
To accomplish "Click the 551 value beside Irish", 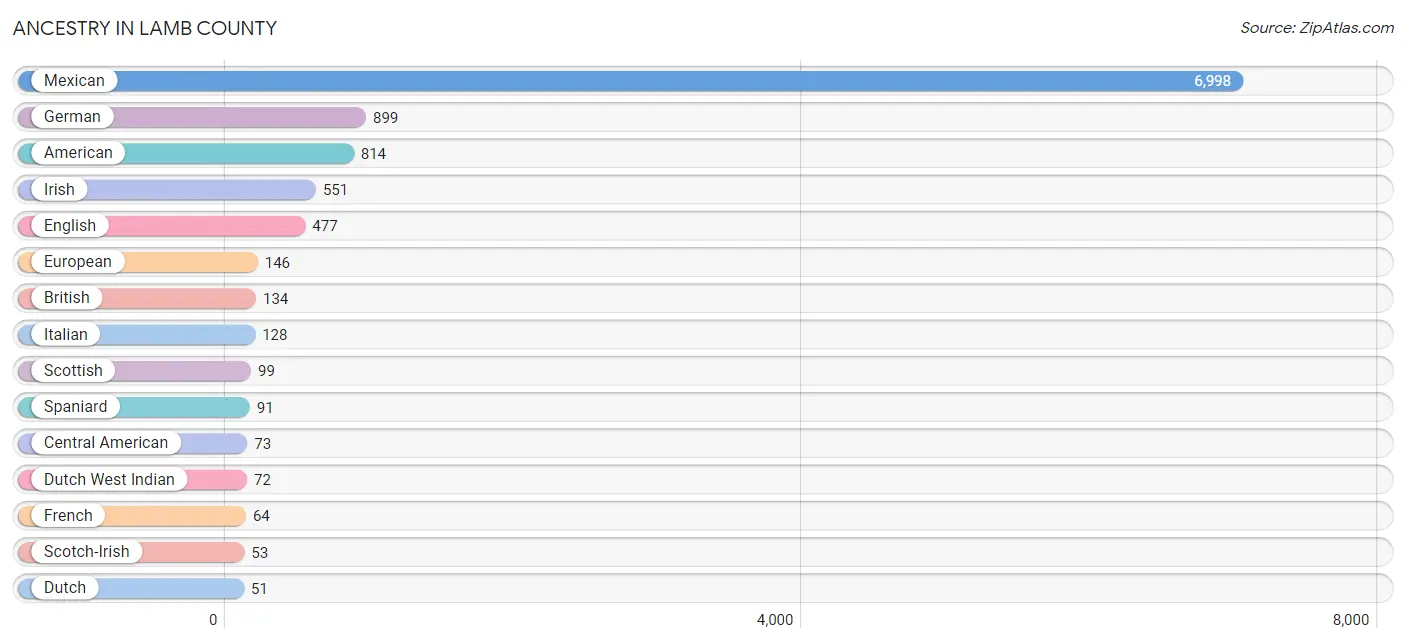I will (x=335, y=190).
